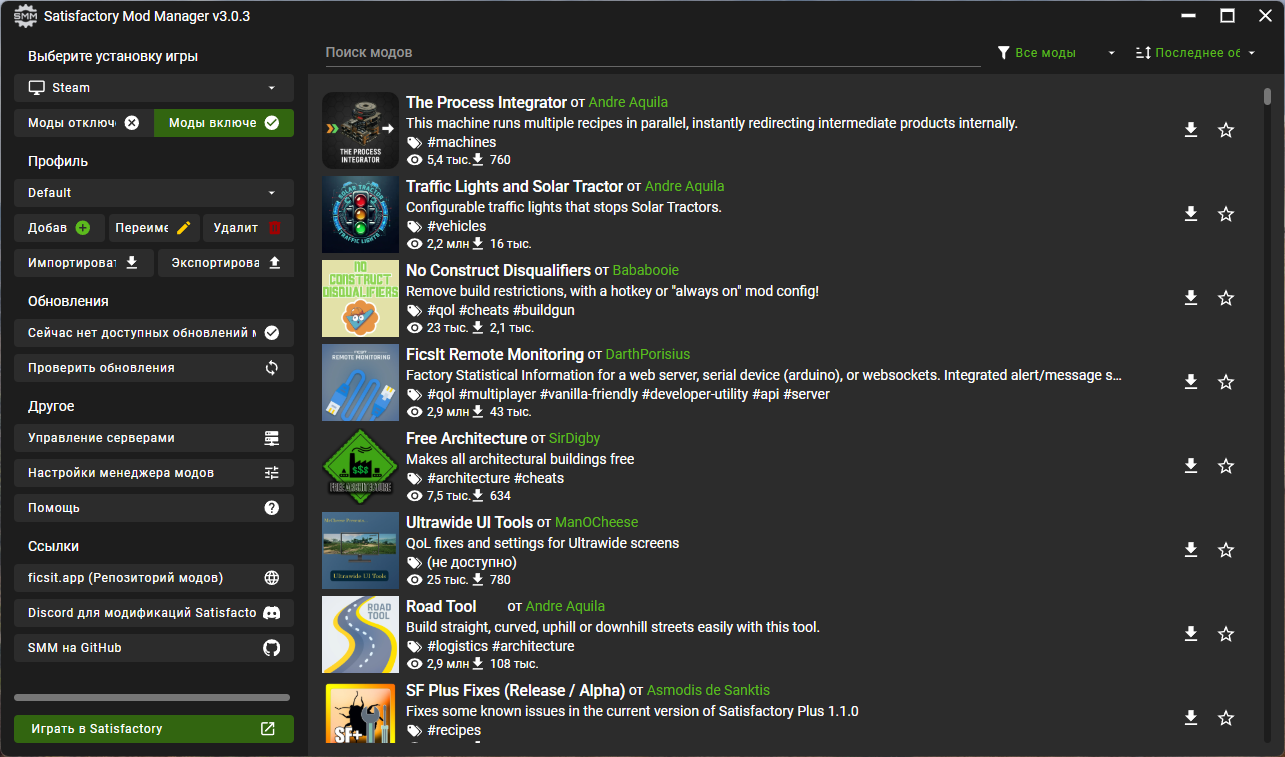Viewport: 1285px width, 757px height.
Task: Download the Traffic Lights and Solar Tractor mod
Action: (x=1191, y=214)
